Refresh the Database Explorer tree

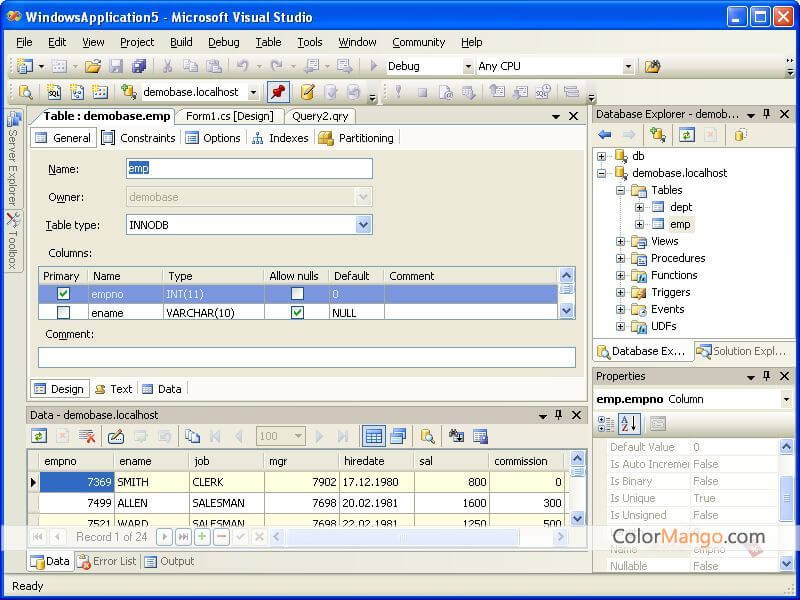[687, 135]
